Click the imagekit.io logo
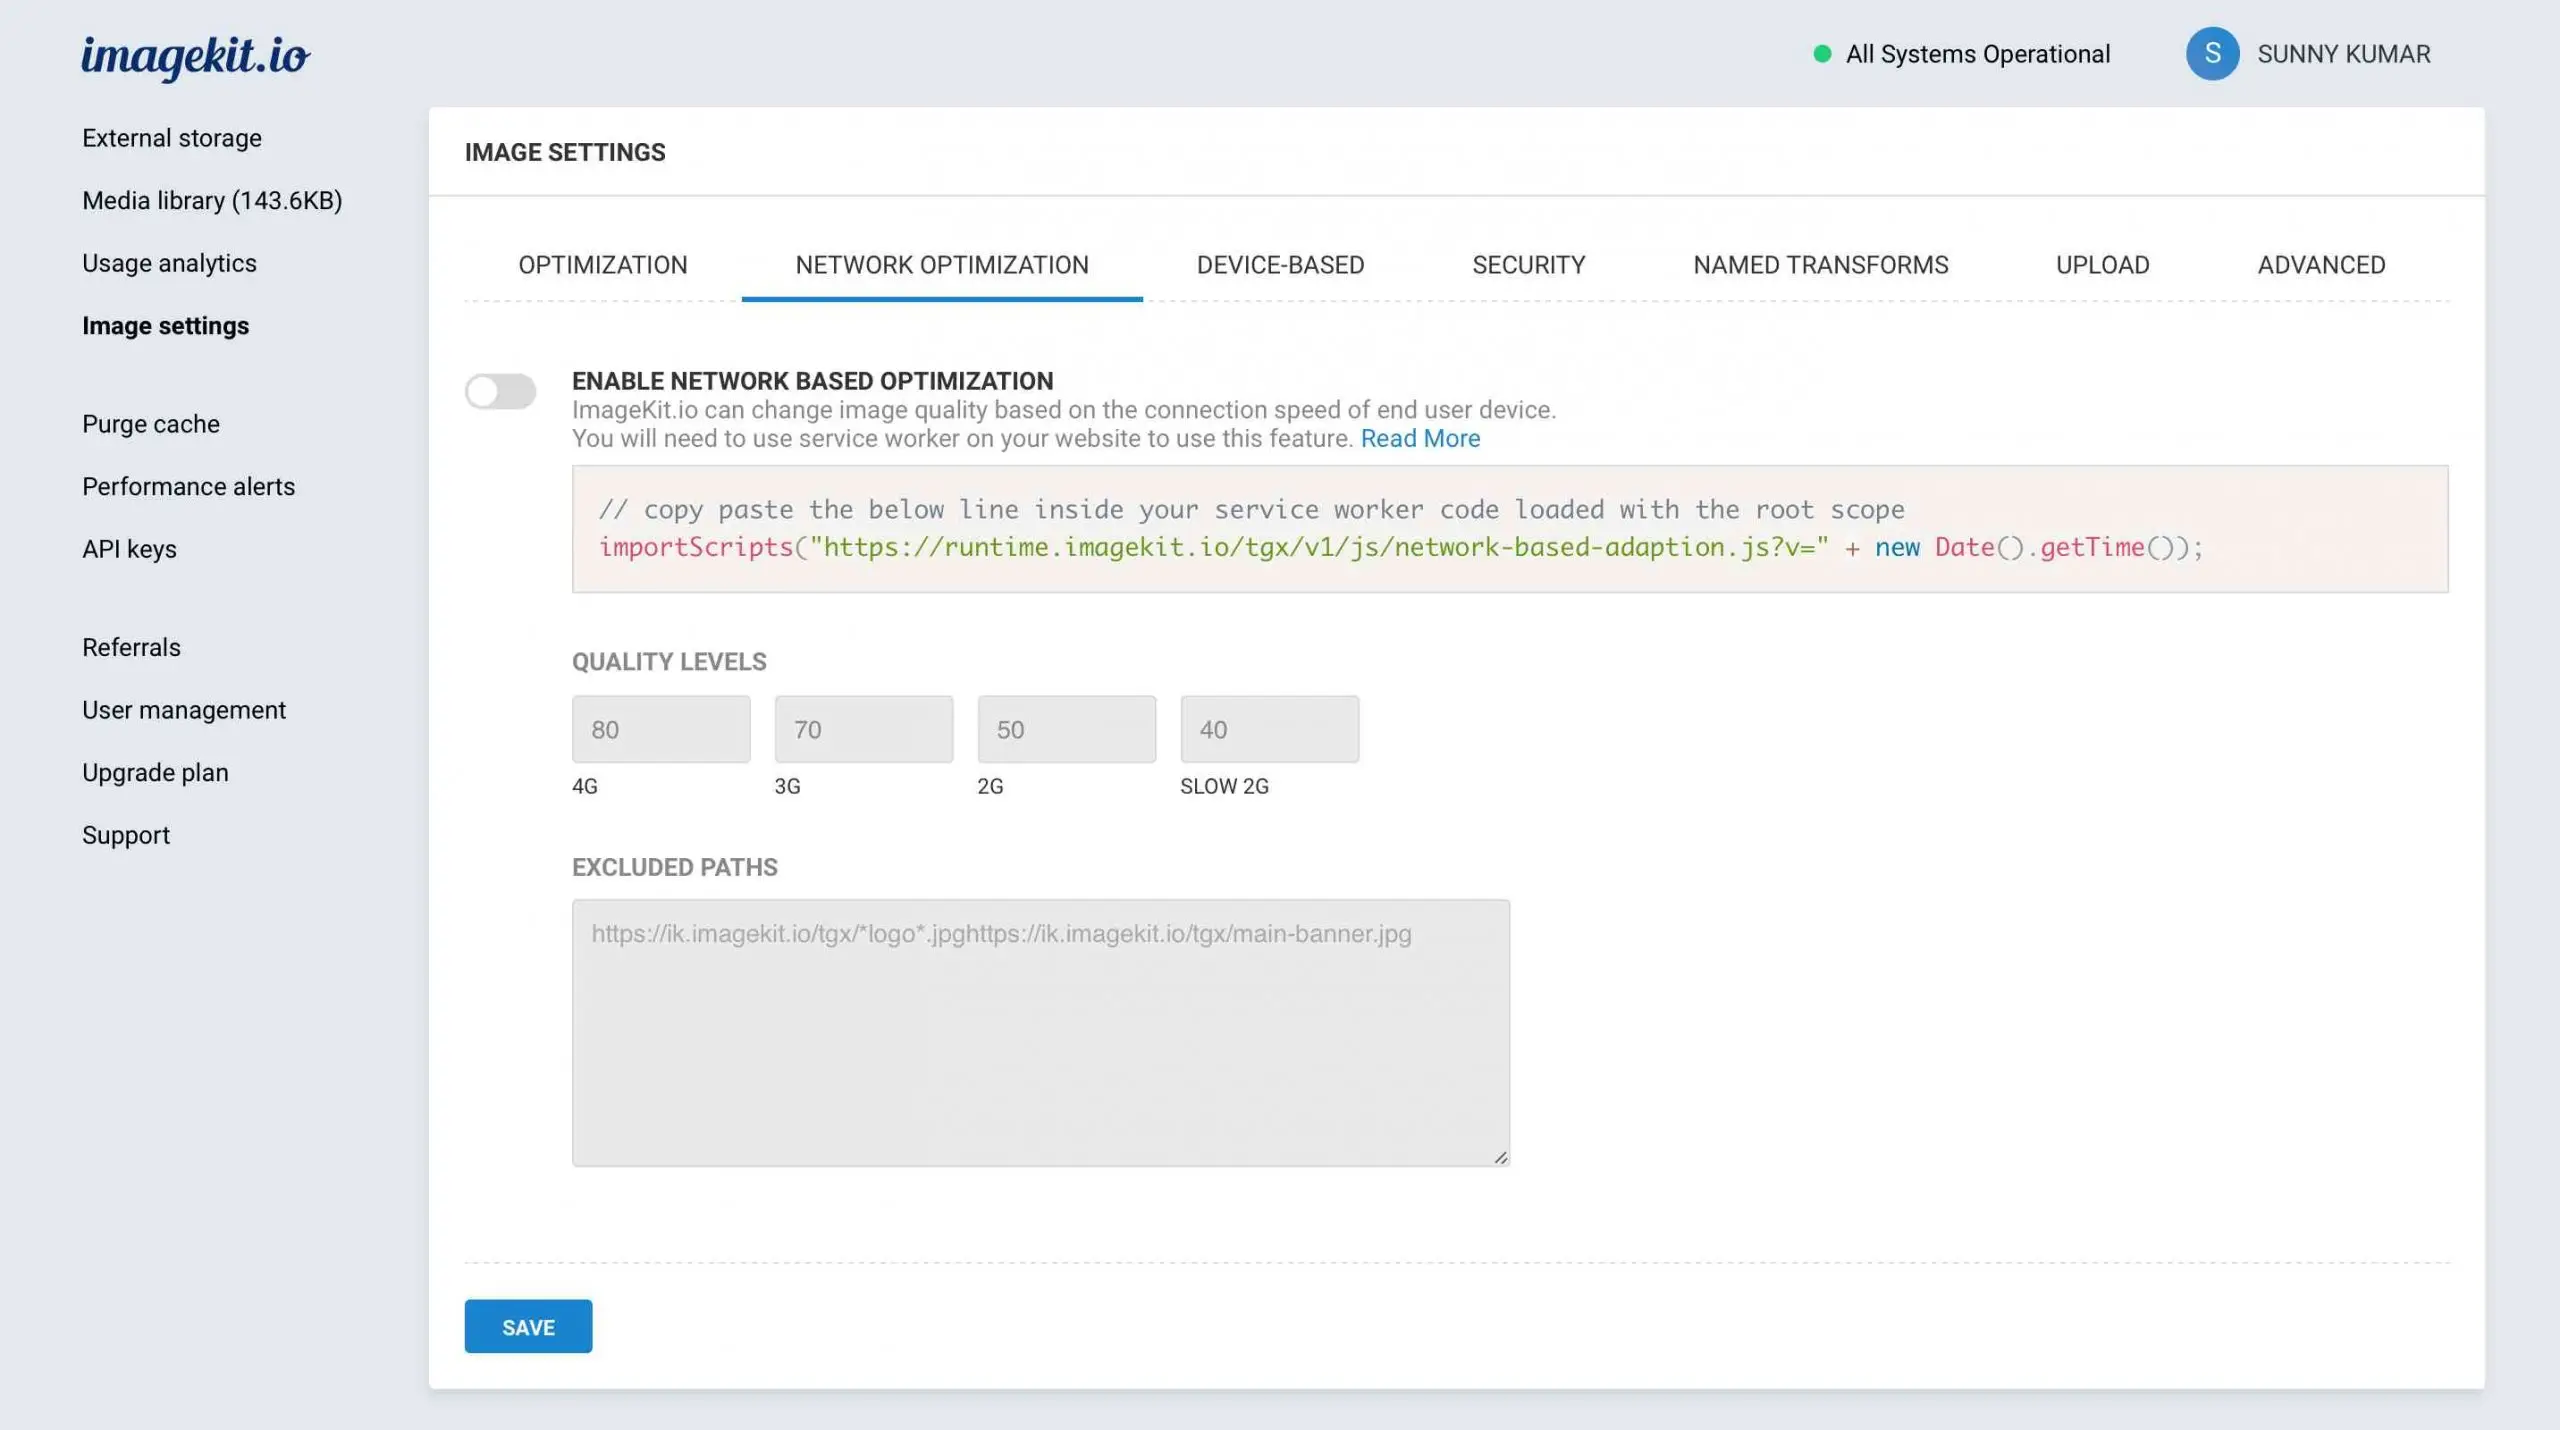 point(195,57)
